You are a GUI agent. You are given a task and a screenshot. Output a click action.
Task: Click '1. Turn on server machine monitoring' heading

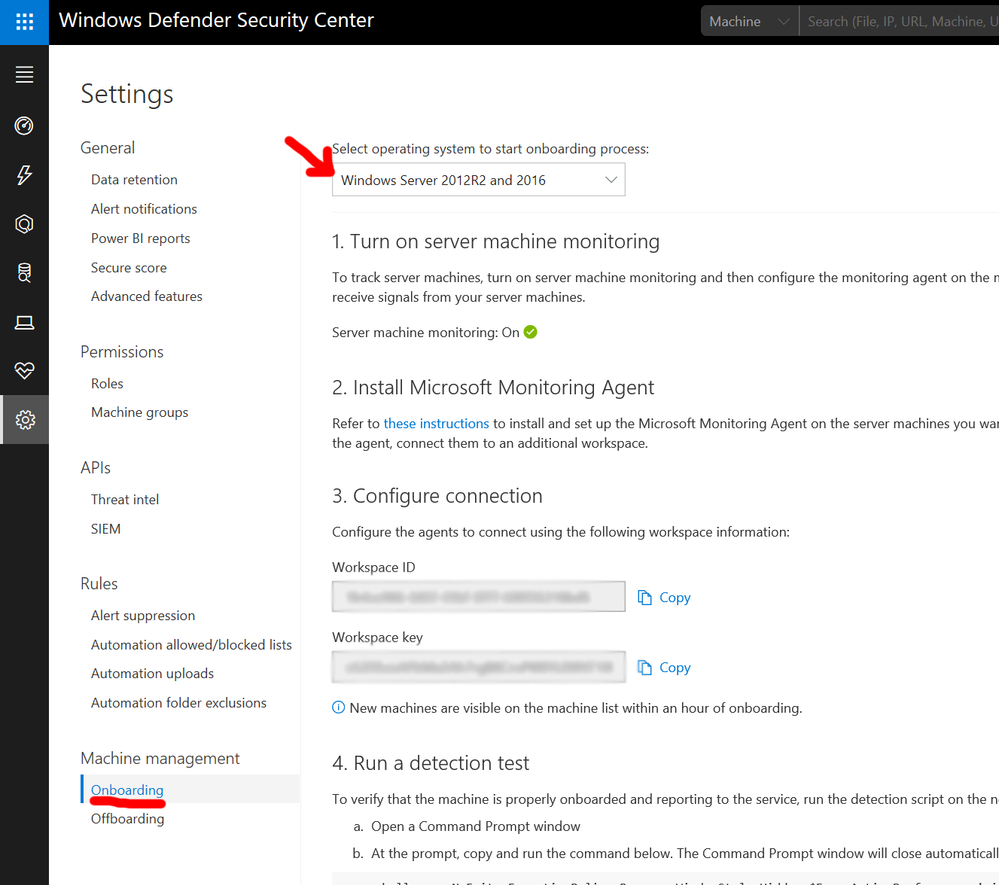(x=496, y=241)
